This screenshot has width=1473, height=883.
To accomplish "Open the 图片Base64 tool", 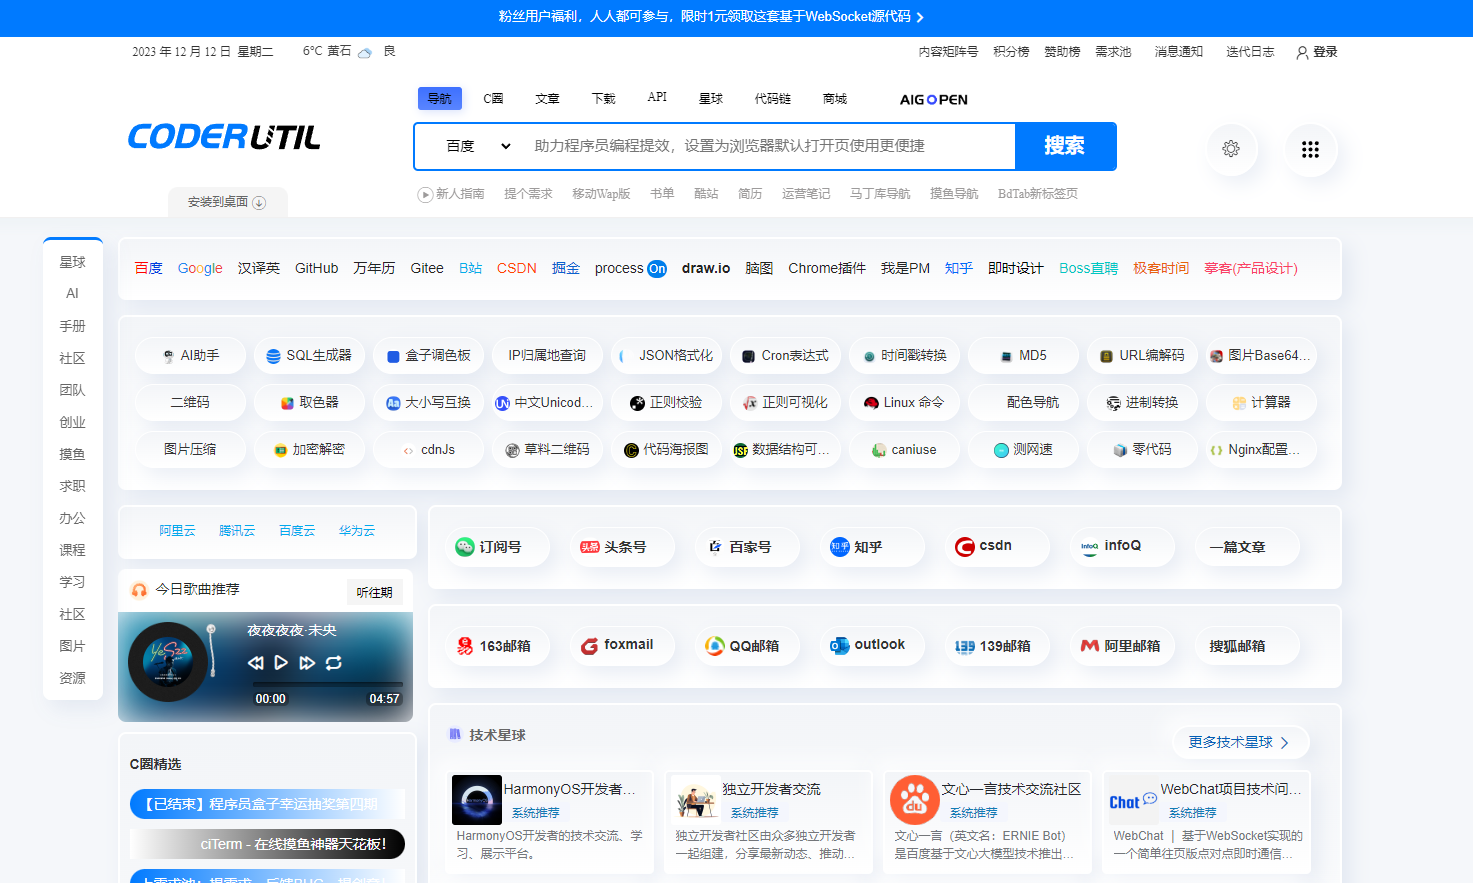I will (x=1261, y=356).
